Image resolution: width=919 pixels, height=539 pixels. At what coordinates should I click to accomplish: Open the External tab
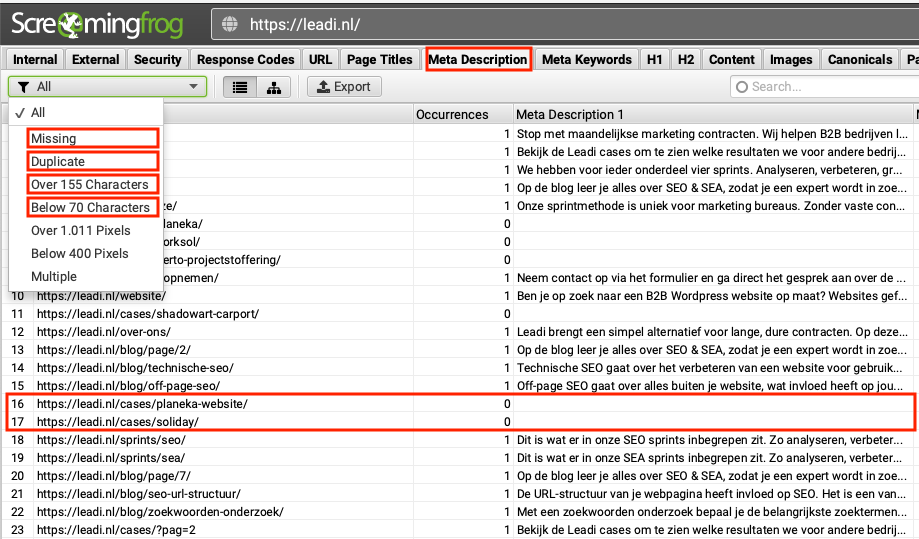(x=96, y=59)
